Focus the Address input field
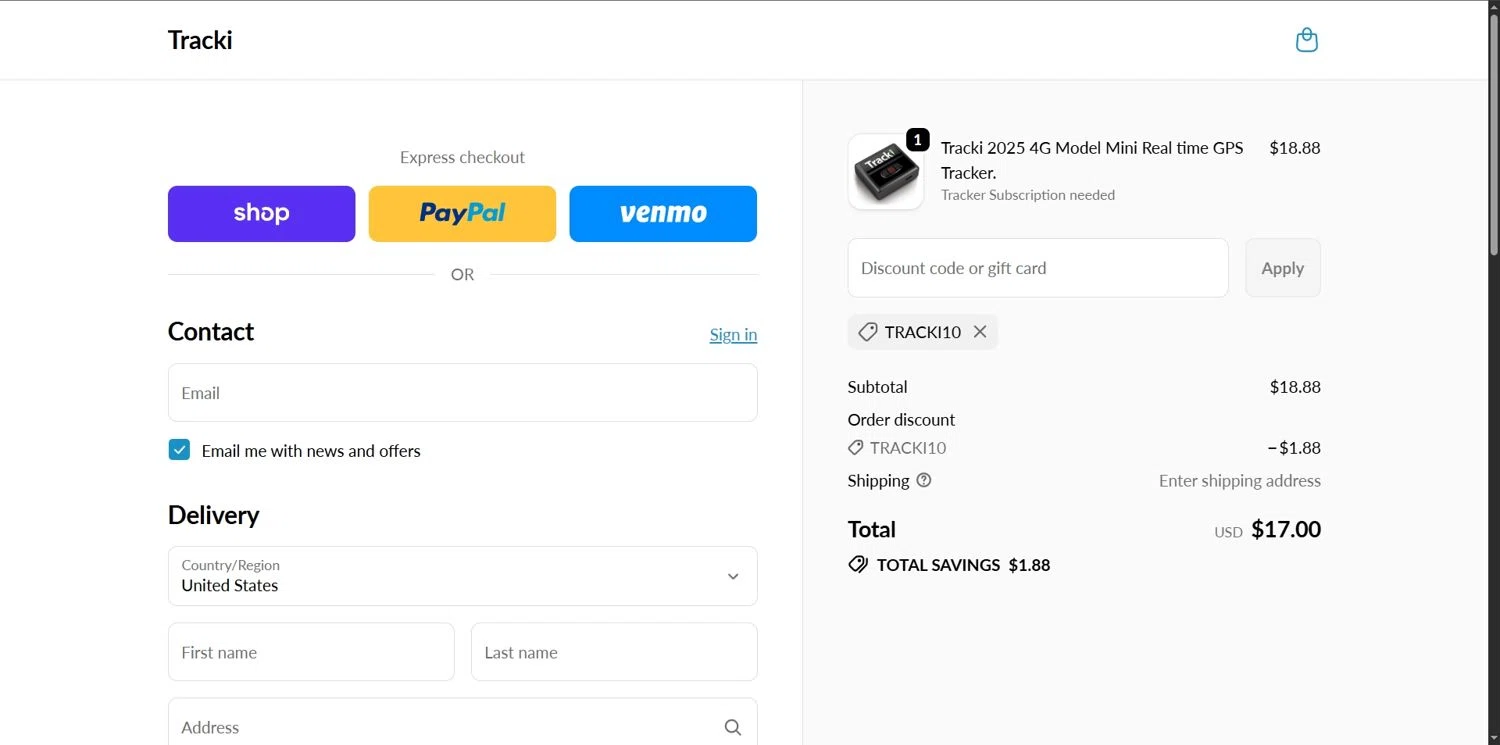Image resolution: width=1500 pixels, height=745 pixels. 463,722
